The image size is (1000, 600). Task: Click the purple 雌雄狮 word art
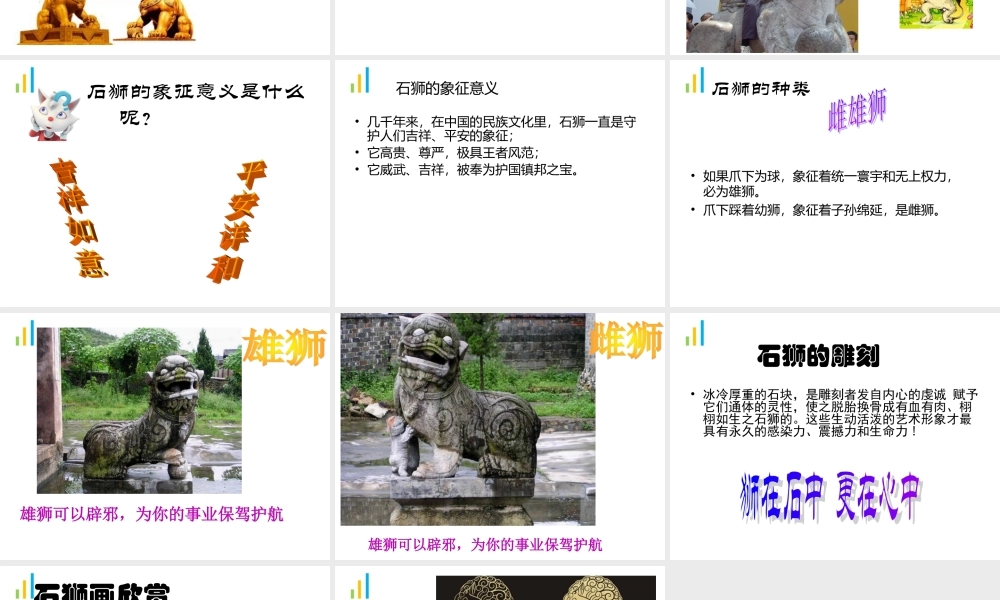pos(857,110)
